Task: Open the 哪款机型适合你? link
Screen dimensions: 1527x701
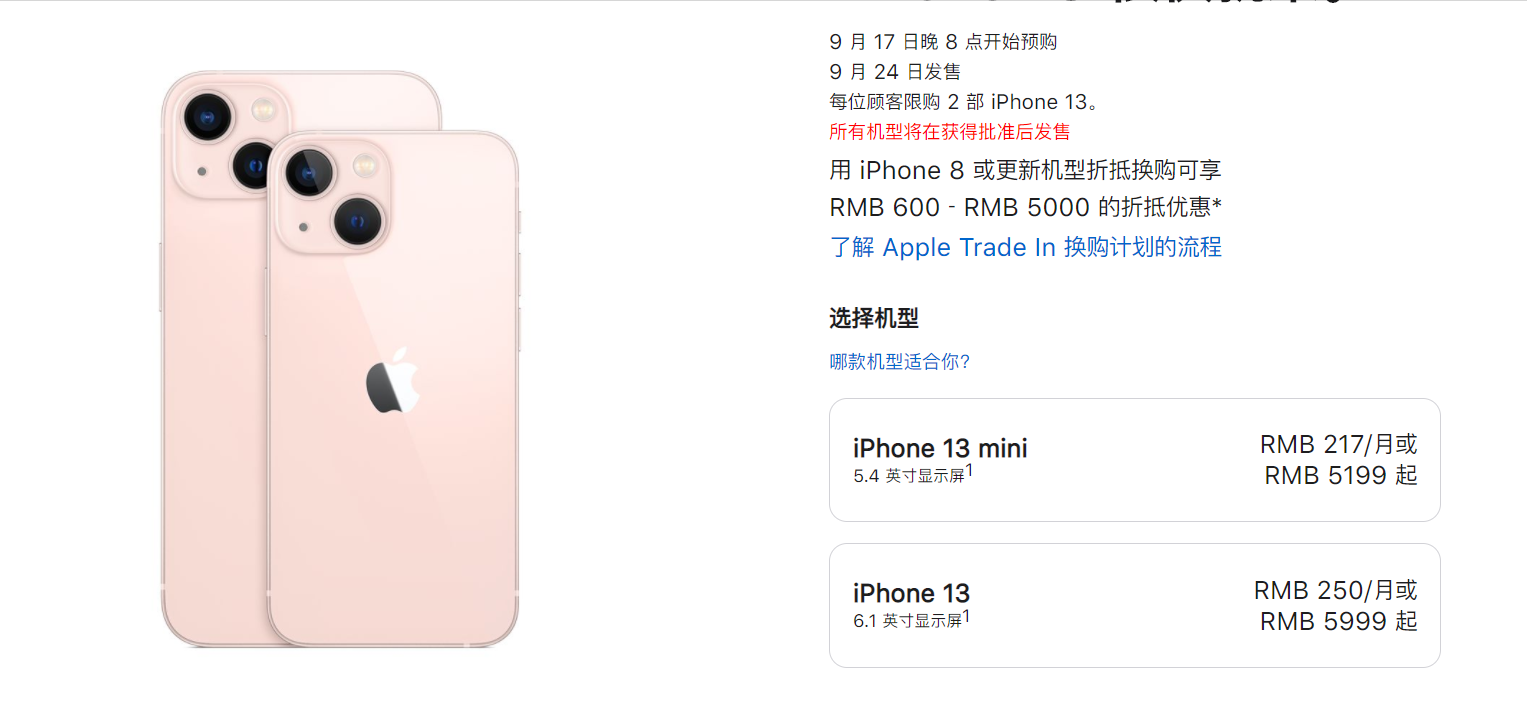Action: [900, 362]
